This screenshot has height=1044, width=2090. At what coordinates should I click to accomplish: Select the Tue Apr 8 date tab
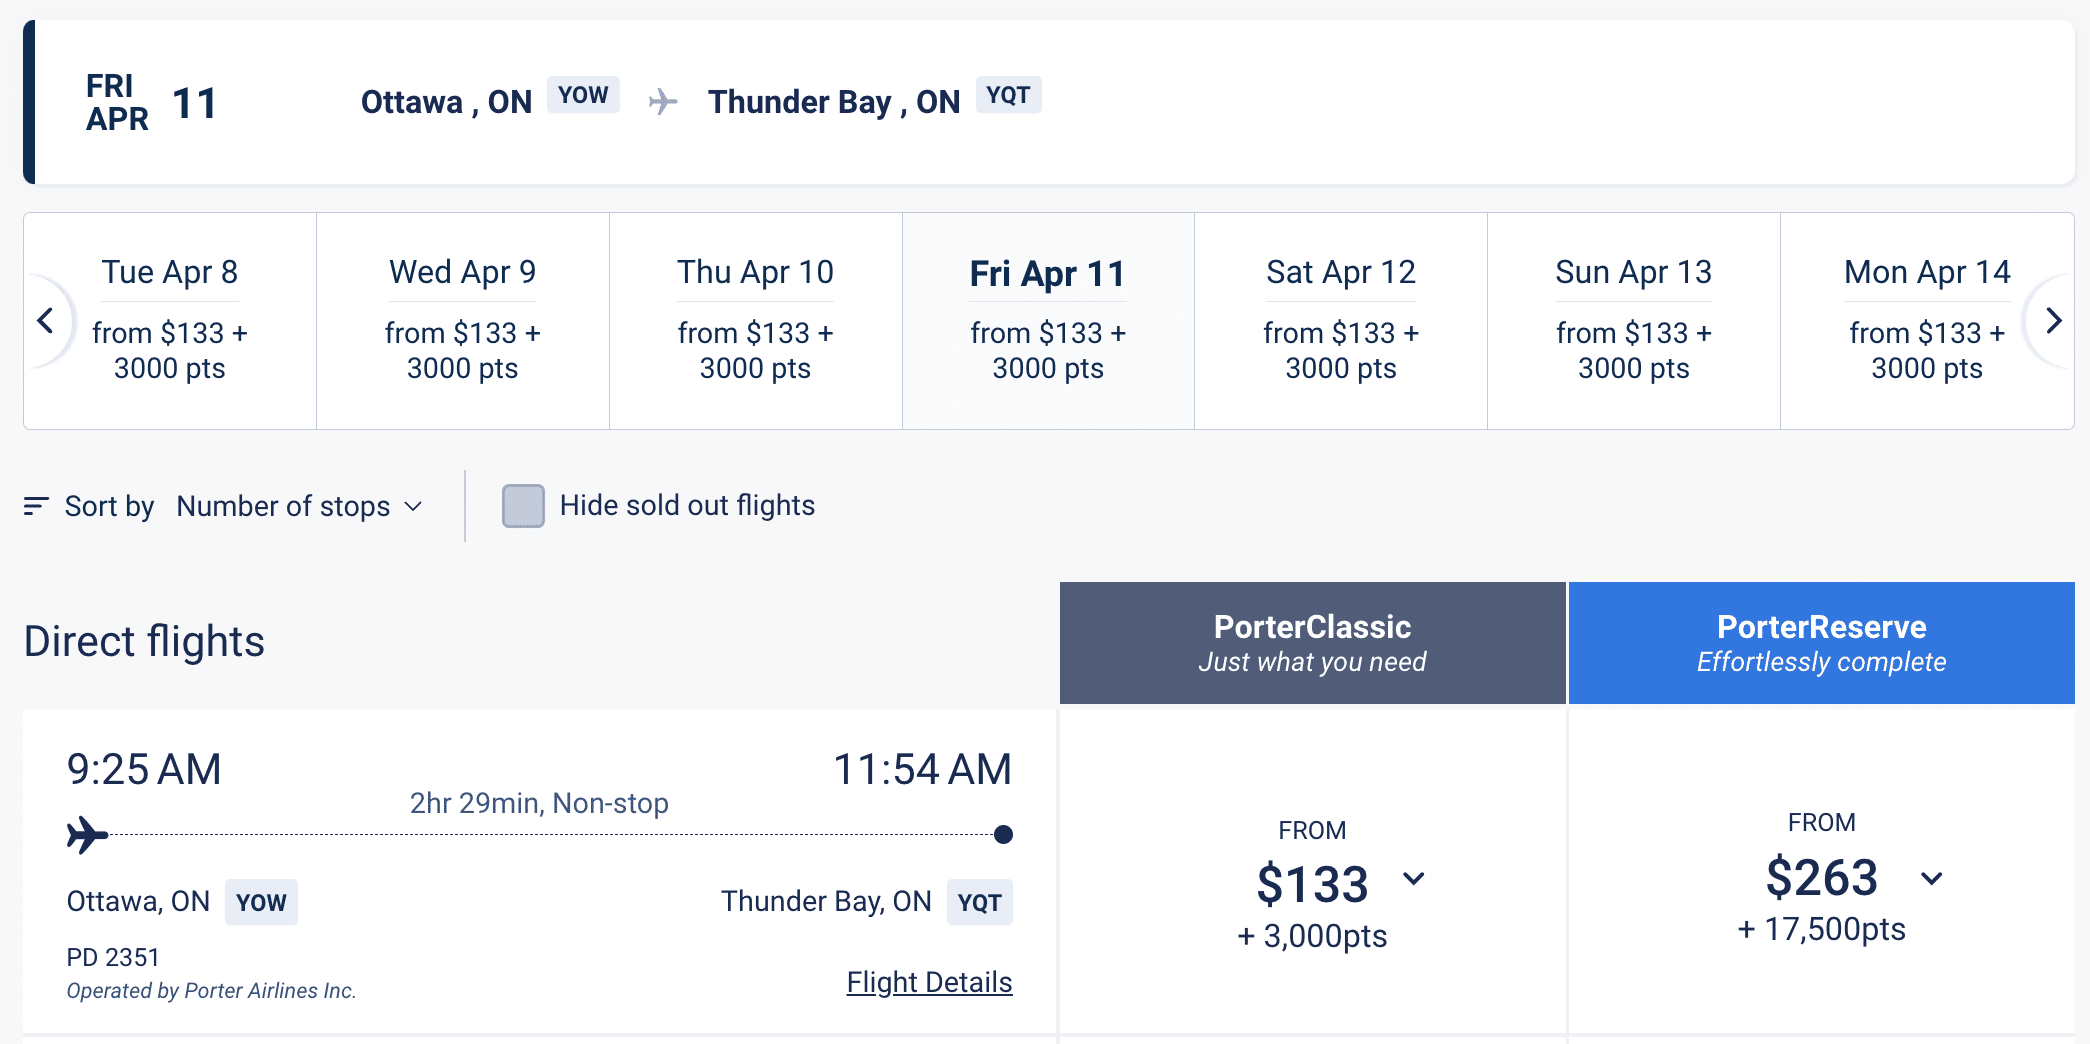[170, 320]
